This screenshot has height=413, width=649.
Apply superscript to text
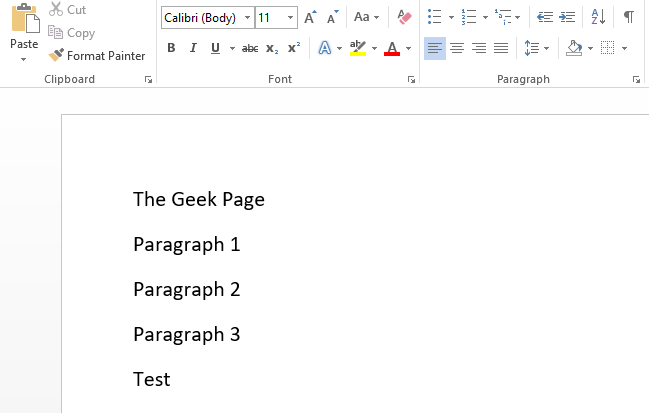tap(293, 48)
